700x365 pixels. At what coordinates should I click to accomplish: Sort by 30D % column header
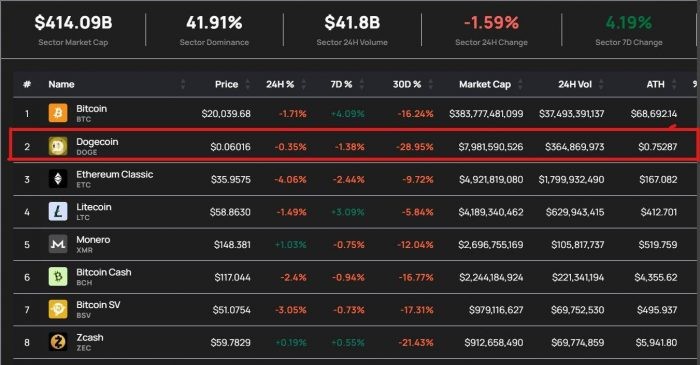pos(407,84)
